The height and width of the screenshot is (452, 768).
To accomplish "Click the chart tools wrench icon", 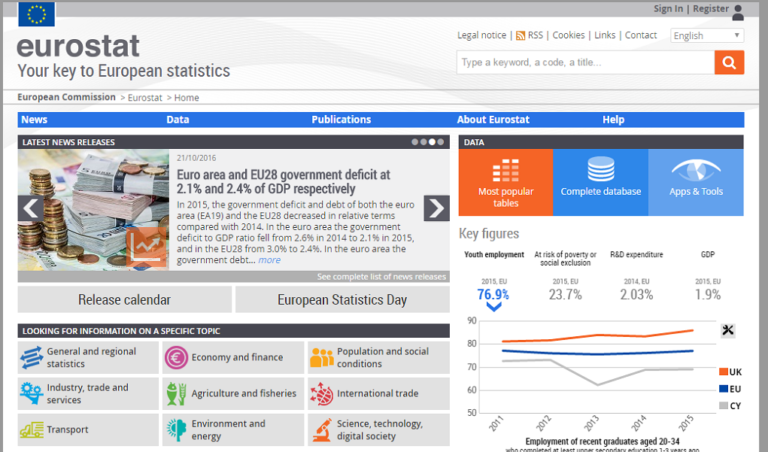I will (728, 330).
